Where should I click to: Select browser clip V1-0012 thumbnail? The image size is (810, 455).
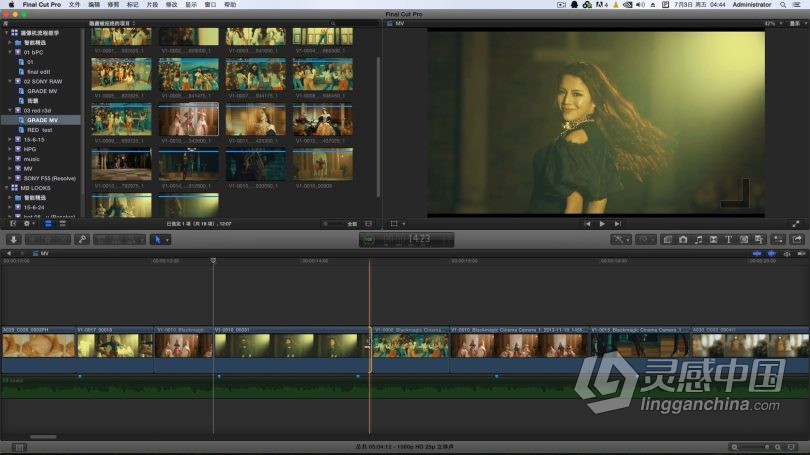point(323,119)
